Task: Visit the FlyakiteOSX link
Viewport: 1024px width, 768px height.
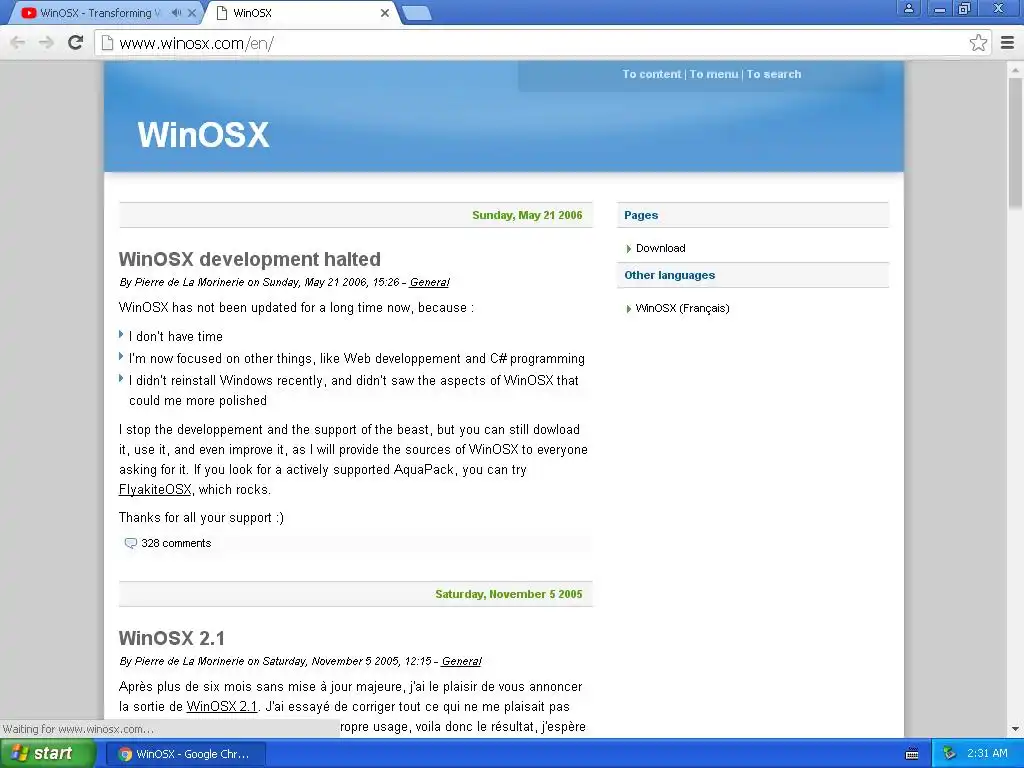Action: tap(155, 489)
